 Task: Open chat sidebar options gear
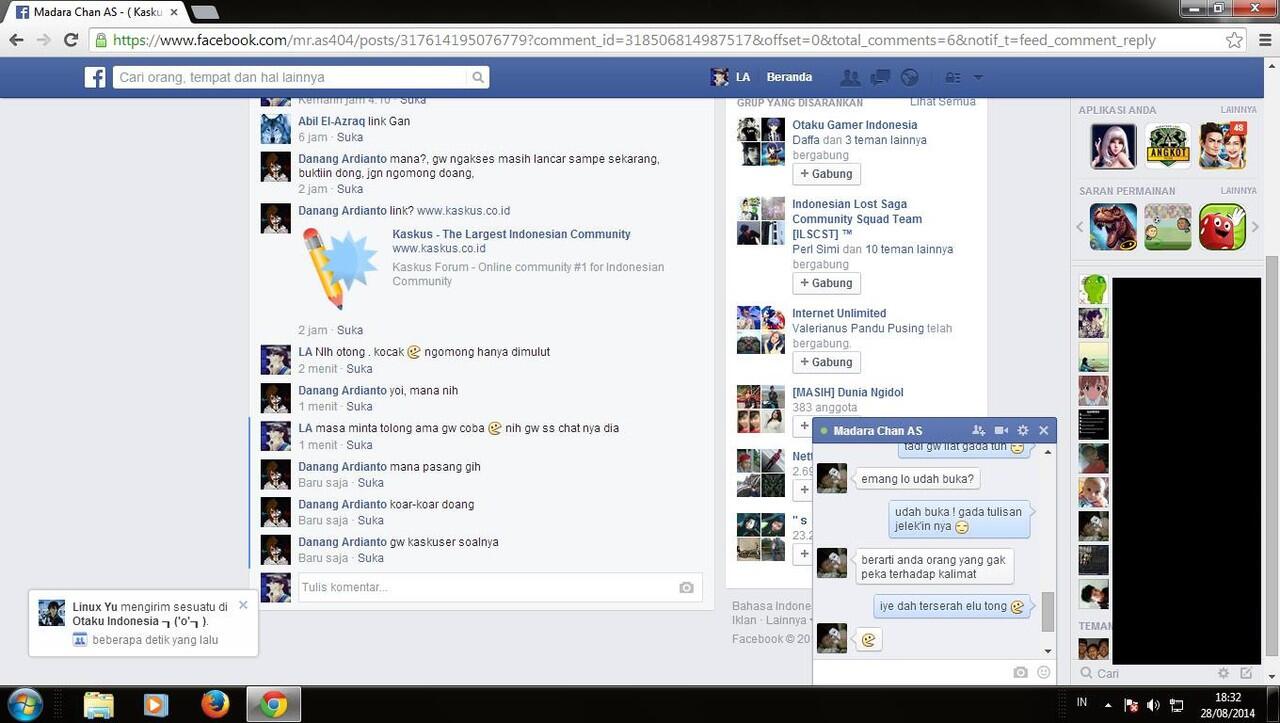(1223, 673)
